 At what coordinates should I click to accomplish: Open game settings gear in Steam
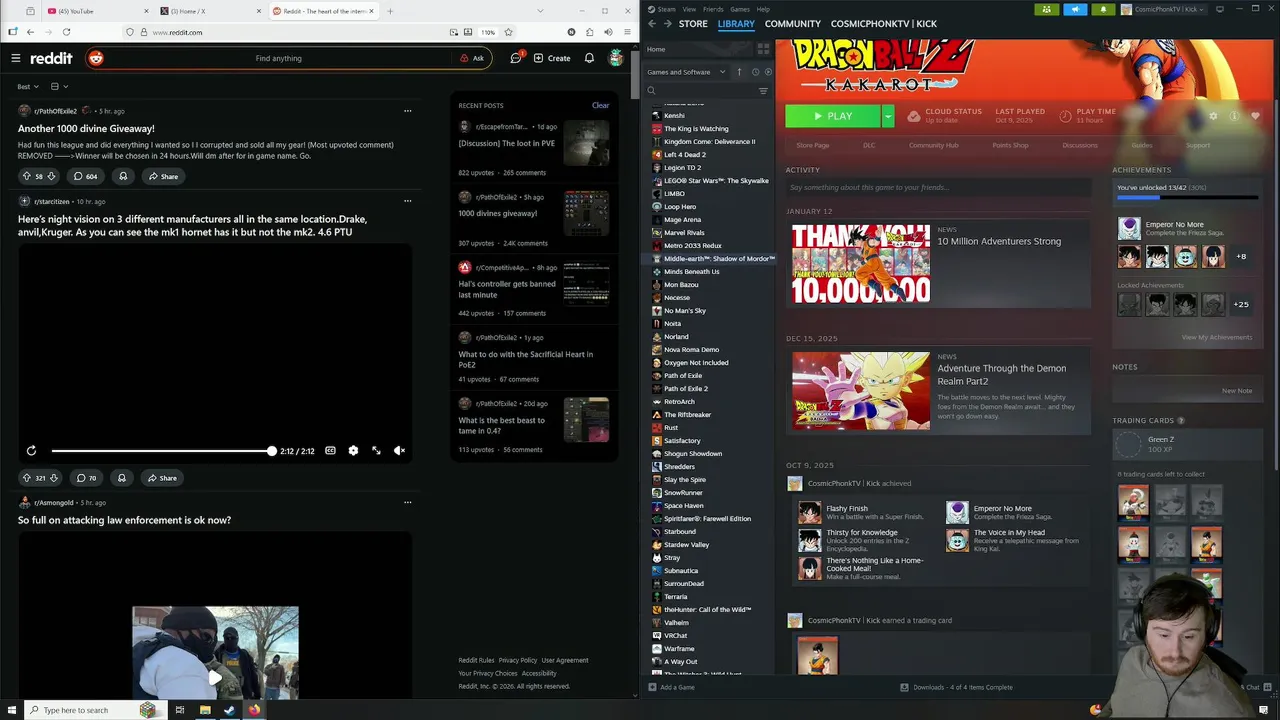1213,116
